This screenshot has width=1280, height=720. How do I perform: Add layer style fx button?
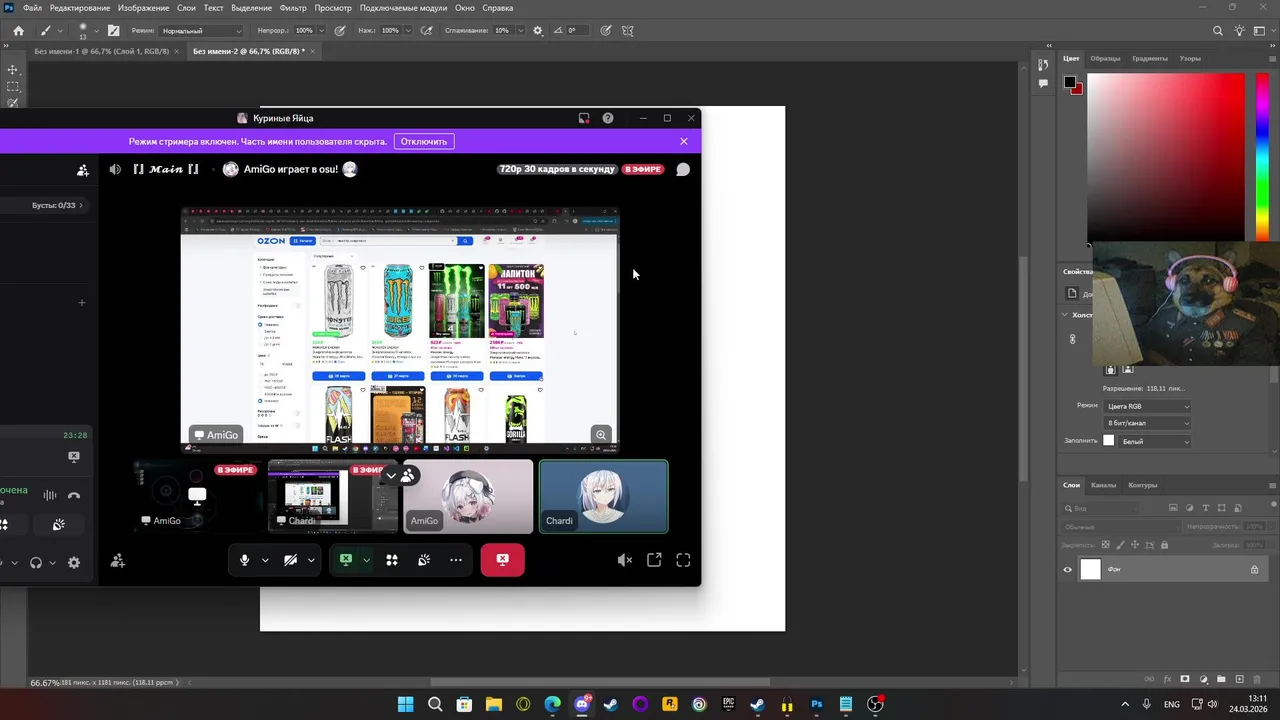click(x=1167, y=679)
